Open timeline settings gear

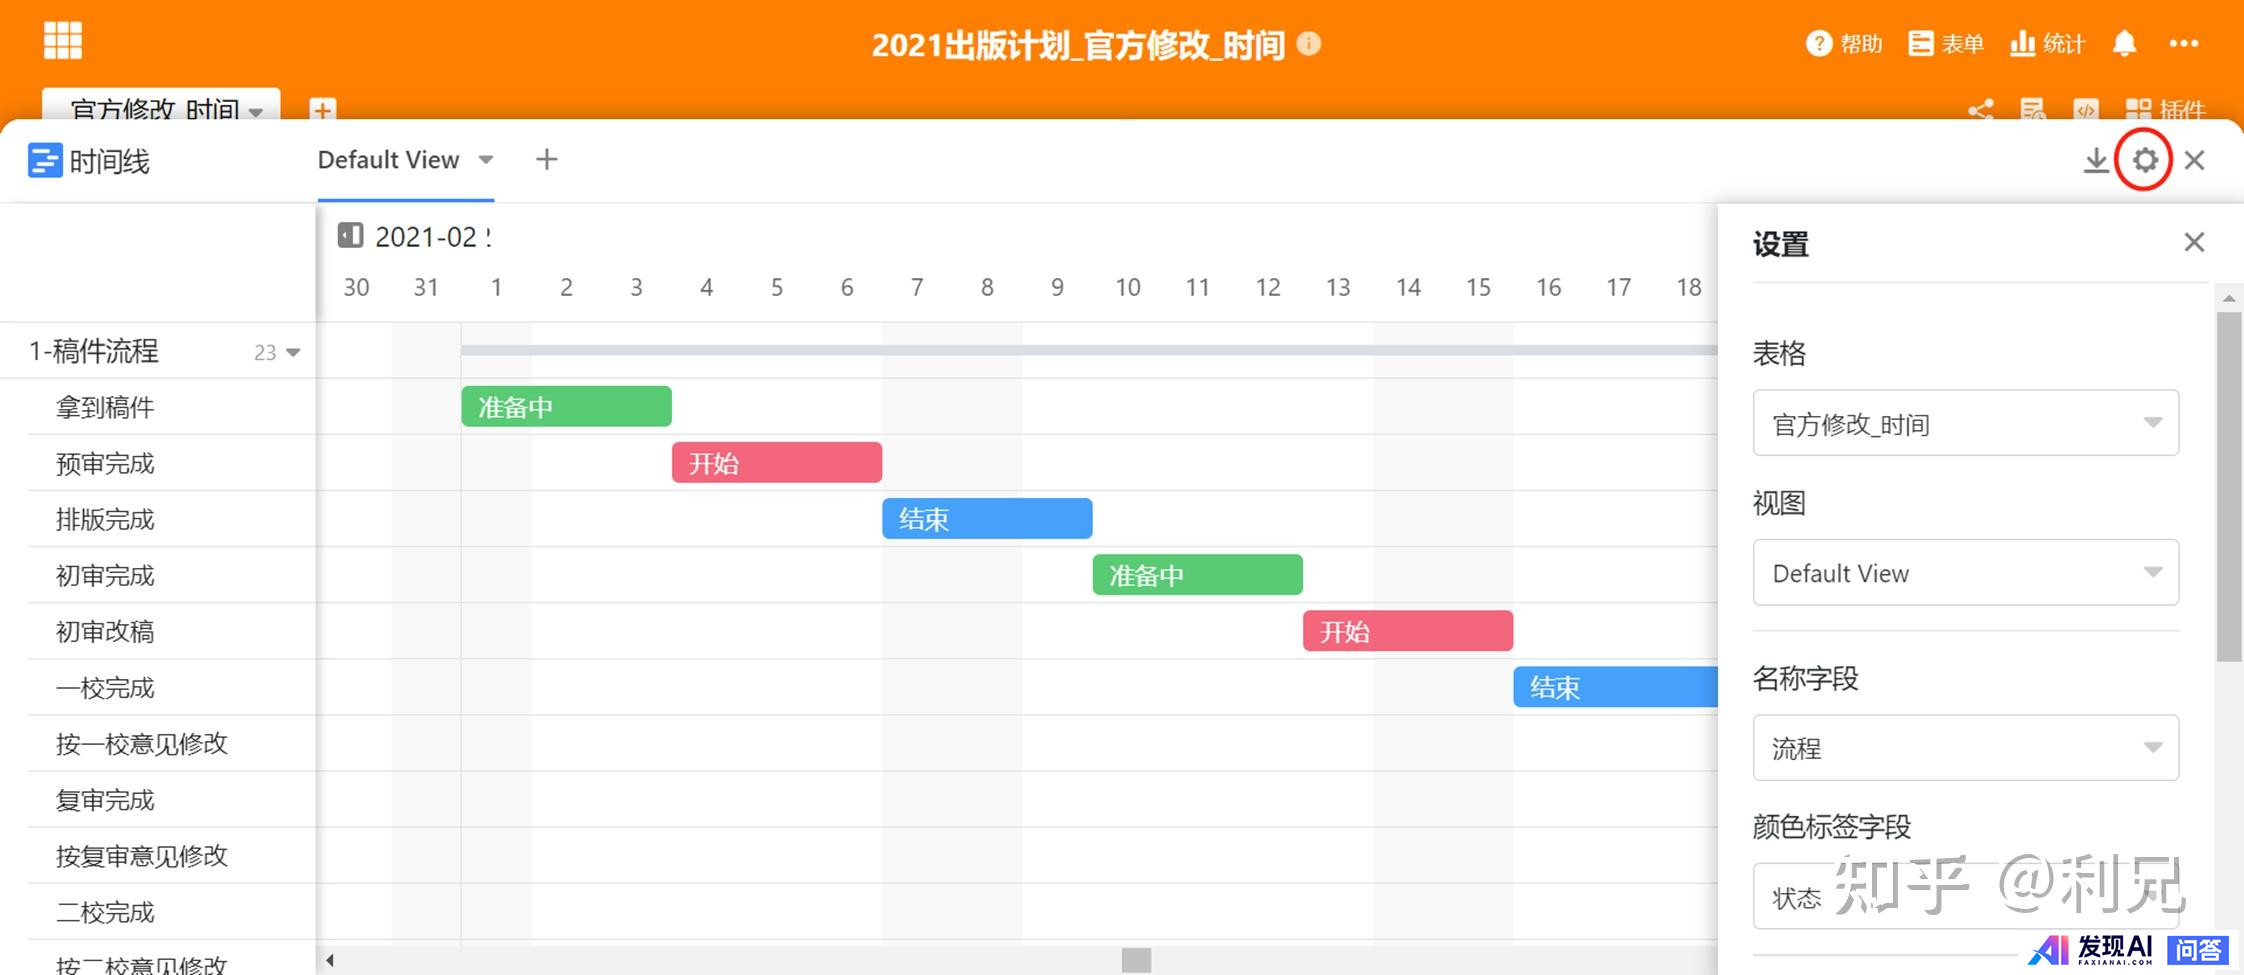click(2144, 160)
